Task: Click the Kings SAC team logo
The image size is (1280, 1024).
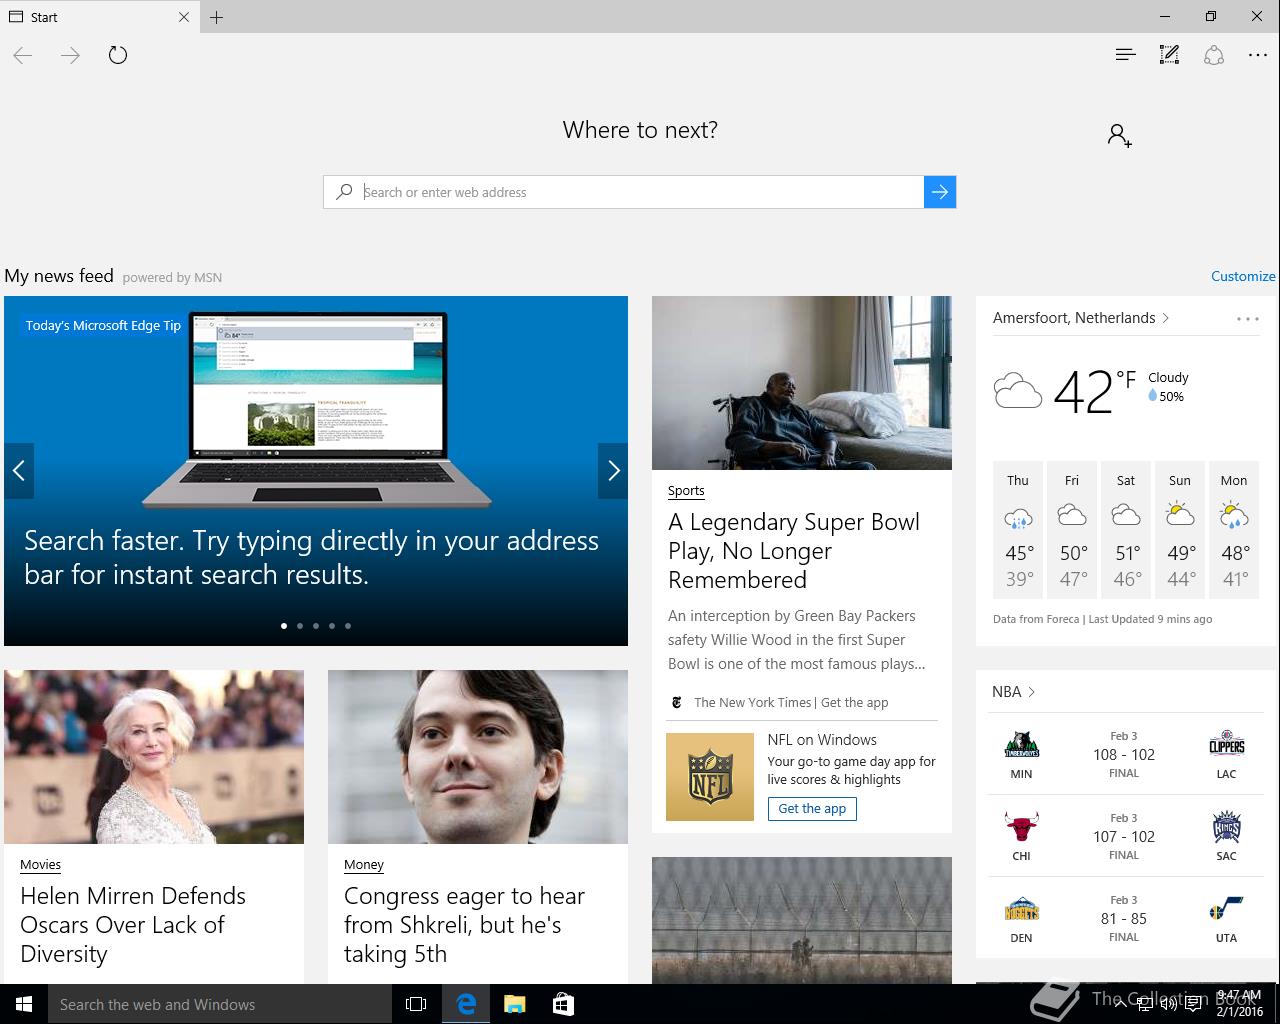Action: point(1227,828)
